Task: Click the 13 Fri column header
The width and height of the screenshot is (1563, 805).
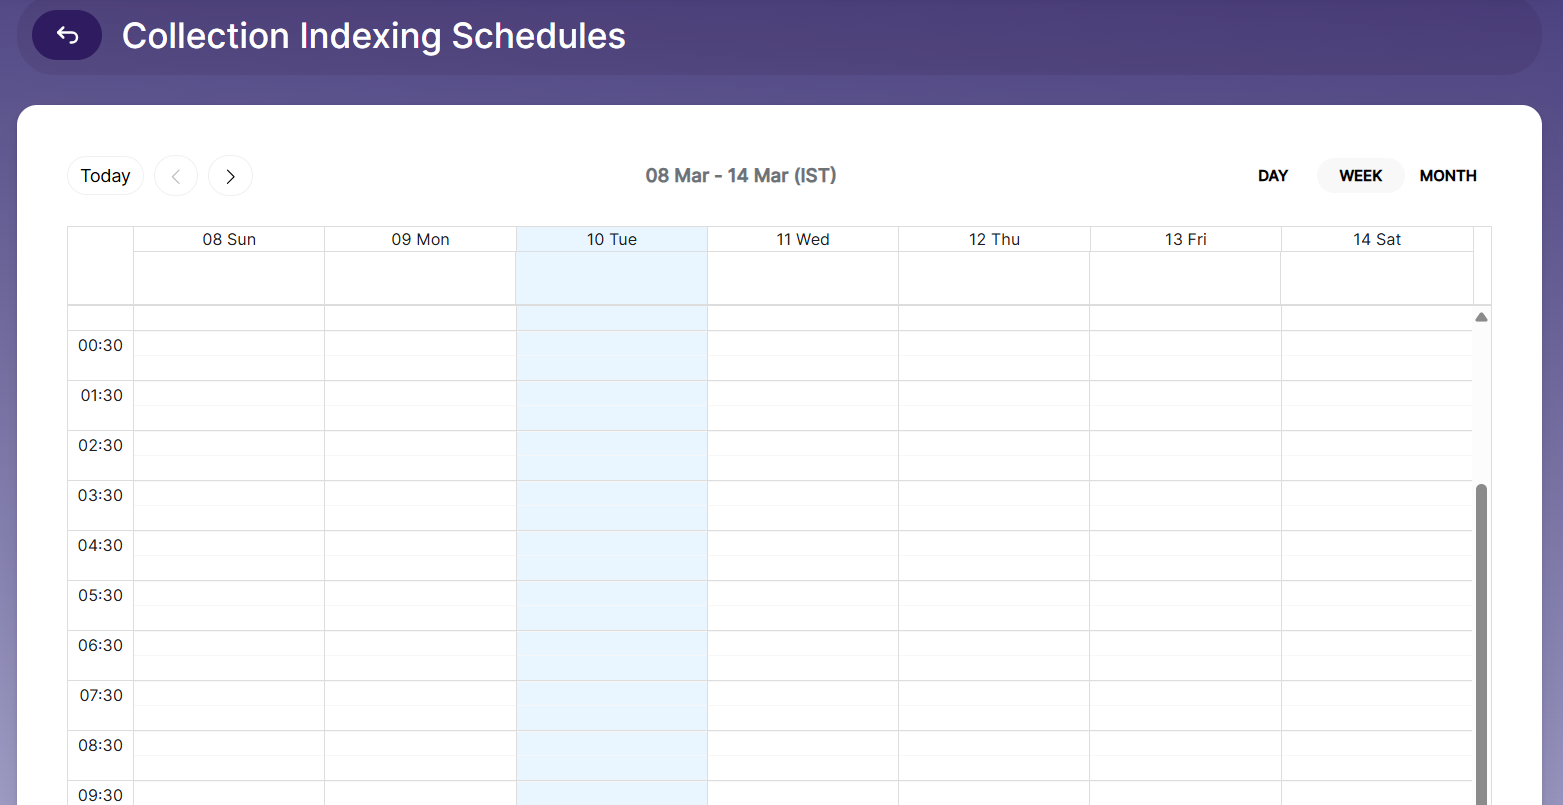Action: tap(1186, 239)
